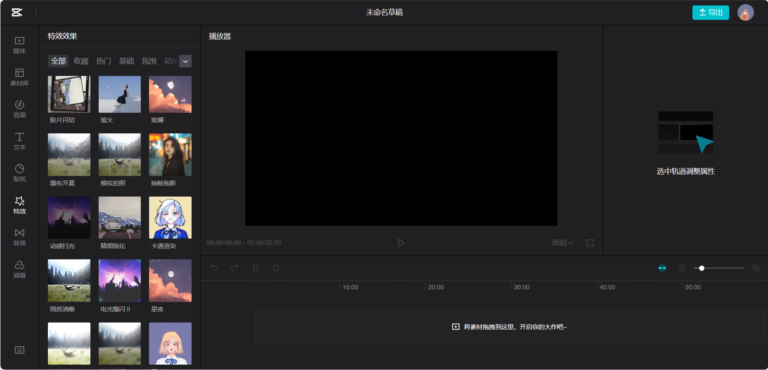The height and width of the screenshot is (370, 768).
Task: Choose the 精细锐化 effect thumbnail
Action: 120,218
